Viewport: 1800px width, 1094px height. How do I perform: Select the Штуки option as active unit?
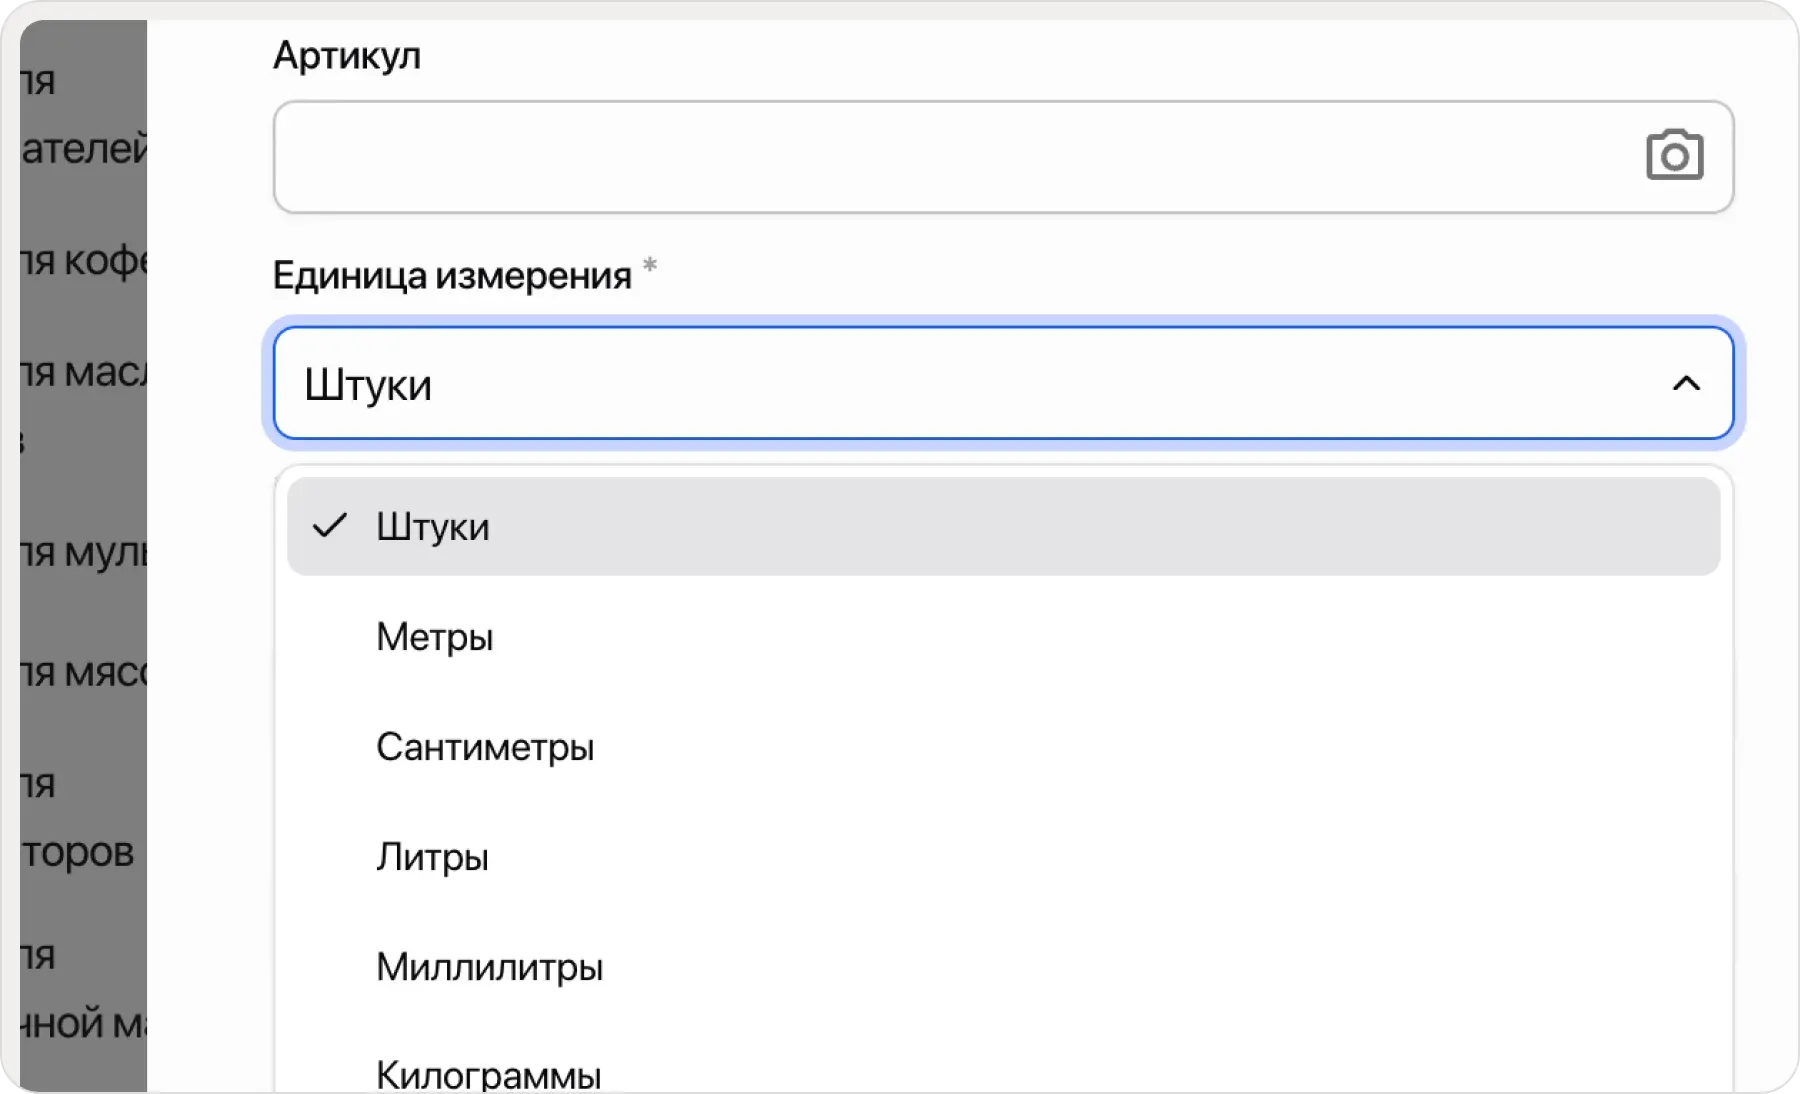(433, 525)
